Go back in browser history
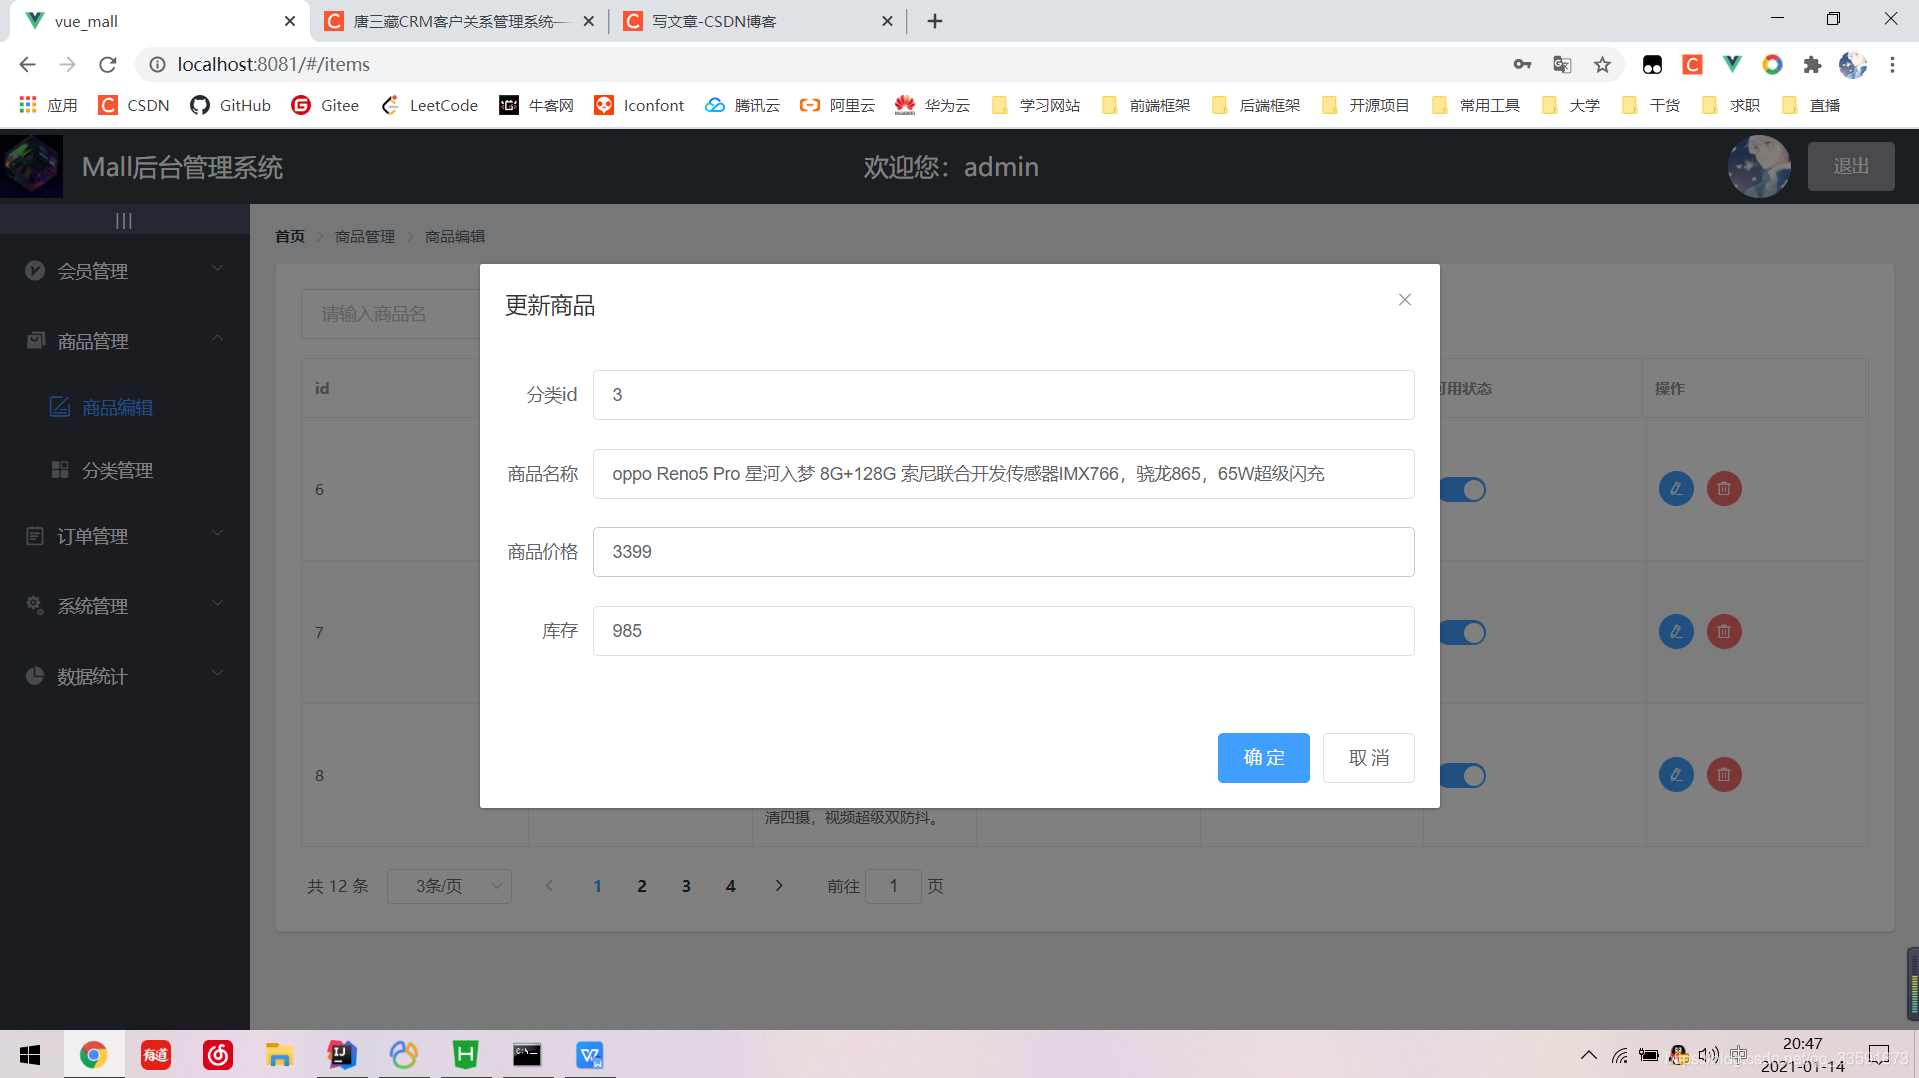Image resolution: width=1919 pixels, height=1078 pixels. pyautogui.click(x=27, y=65)
